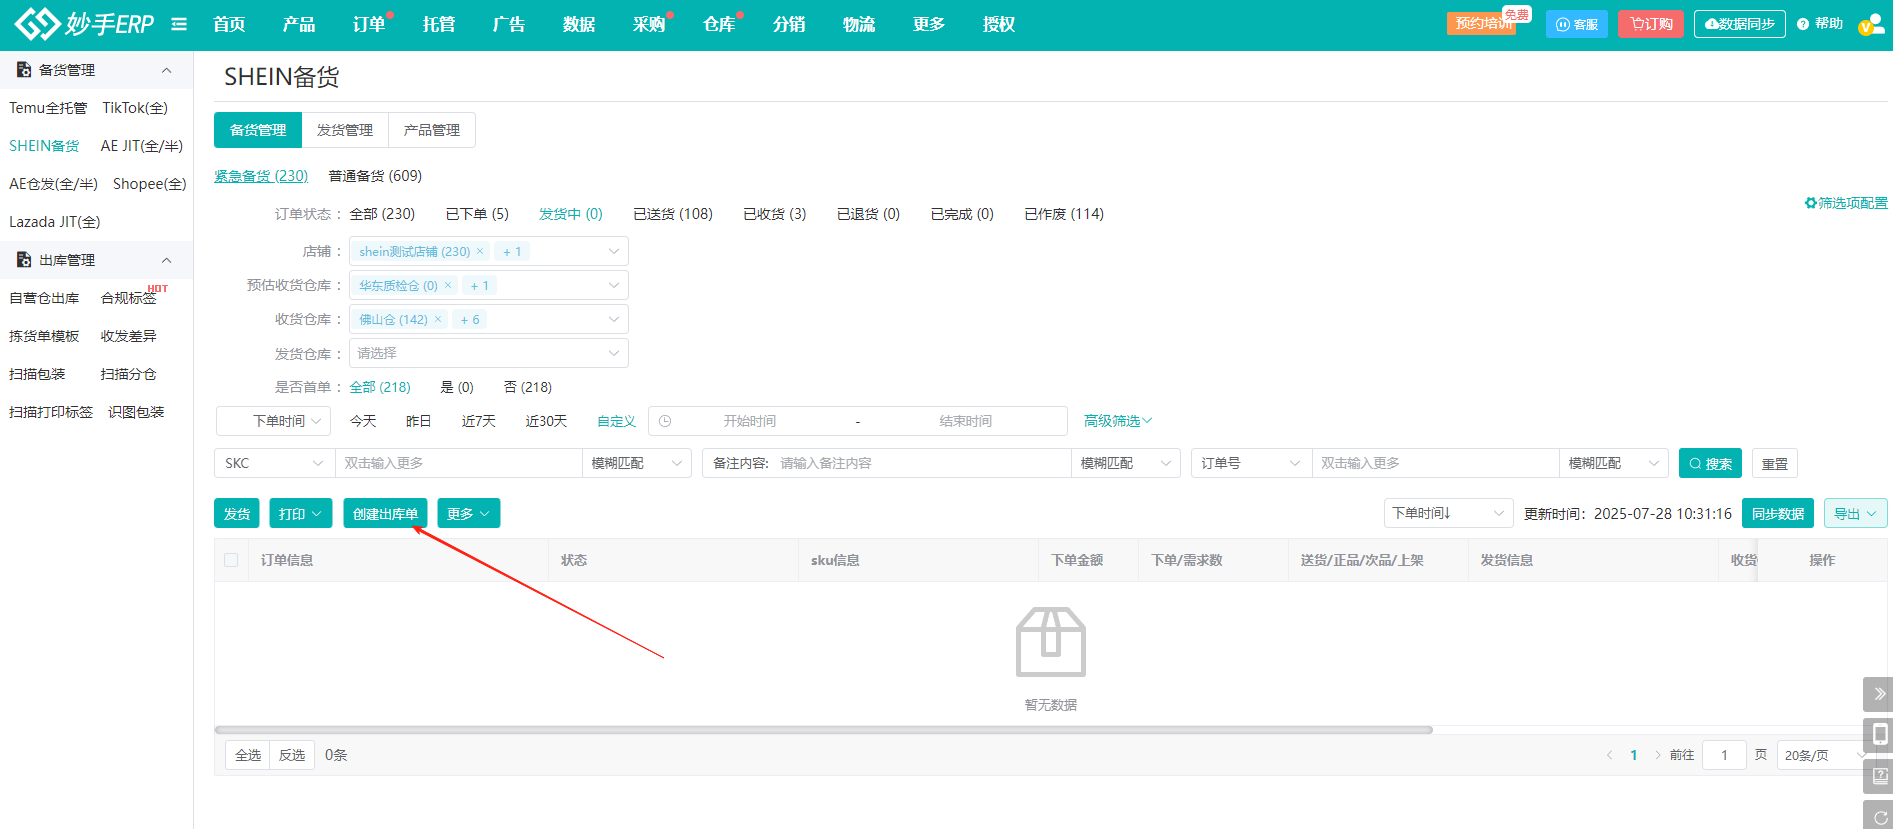1893x829 pixels.
Task: Go to previous page arrow
Action: click(x=1609, y=755)
